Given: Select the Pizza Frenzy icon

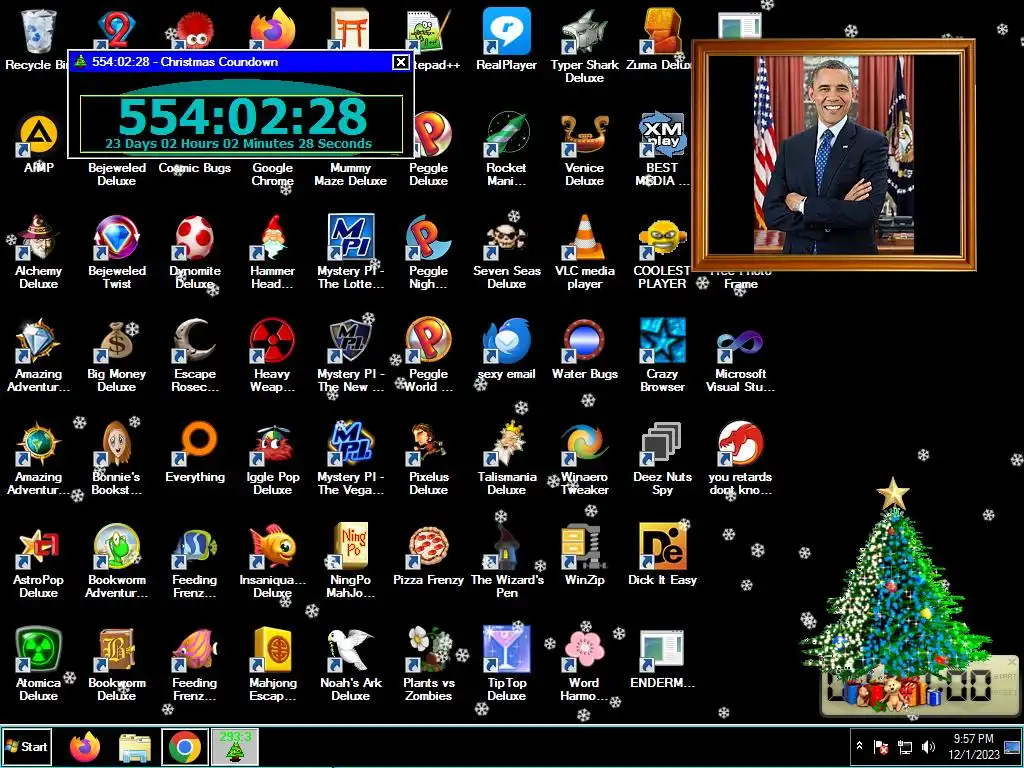Looking at the screenshot, I should [428, 547].
